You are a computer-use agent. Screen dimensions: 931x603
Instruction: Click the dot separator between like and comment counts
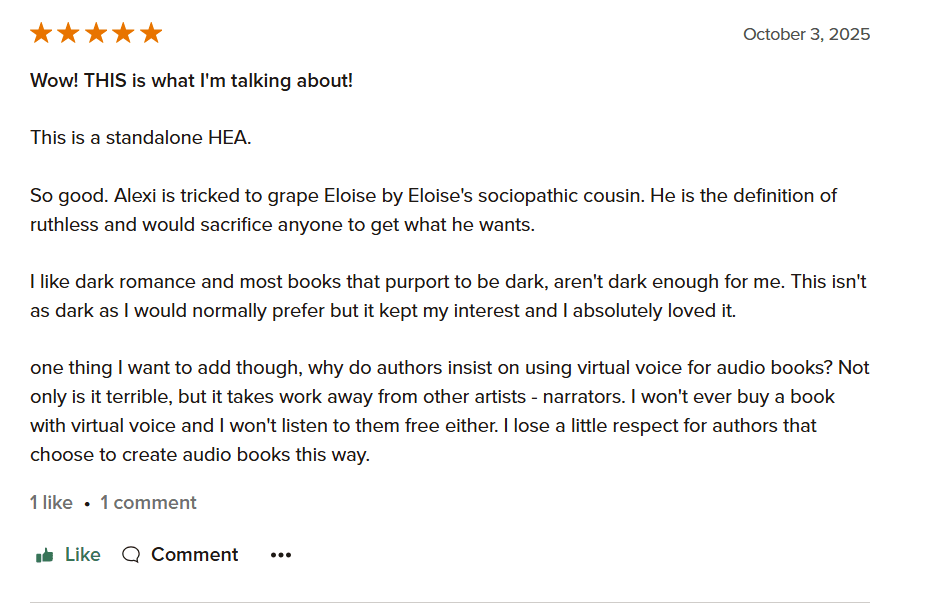(x=87, y=504)
